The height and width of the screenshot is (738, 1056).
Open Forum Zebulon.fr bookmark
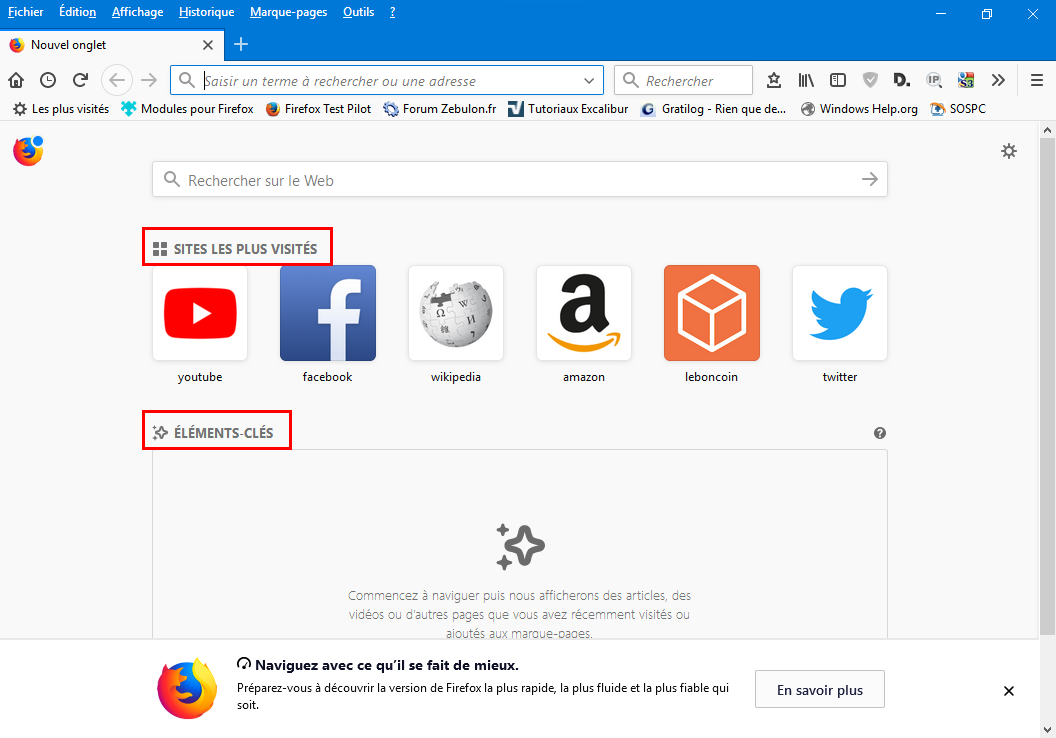(x=439, y=109)
